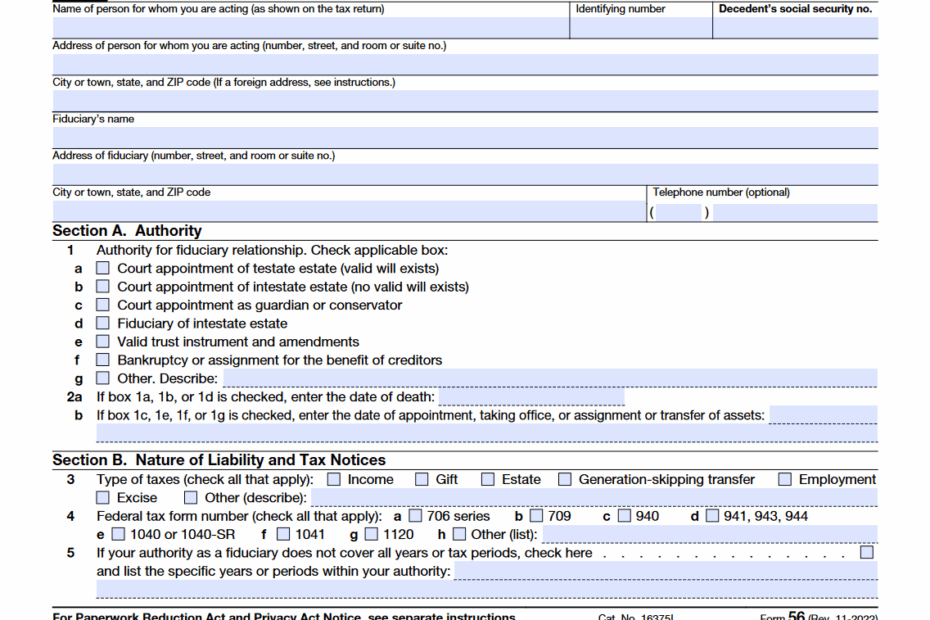Click the Decedent's social security number field
The height and width of the screenshot is (620, 930).
[x=795, y=27]
